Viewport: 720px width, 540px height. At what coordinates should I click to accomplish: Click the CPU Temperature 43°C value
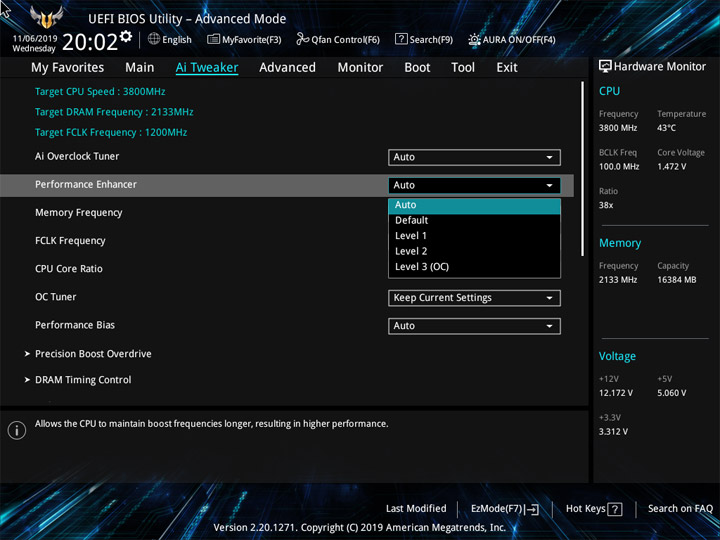(666, 128)
